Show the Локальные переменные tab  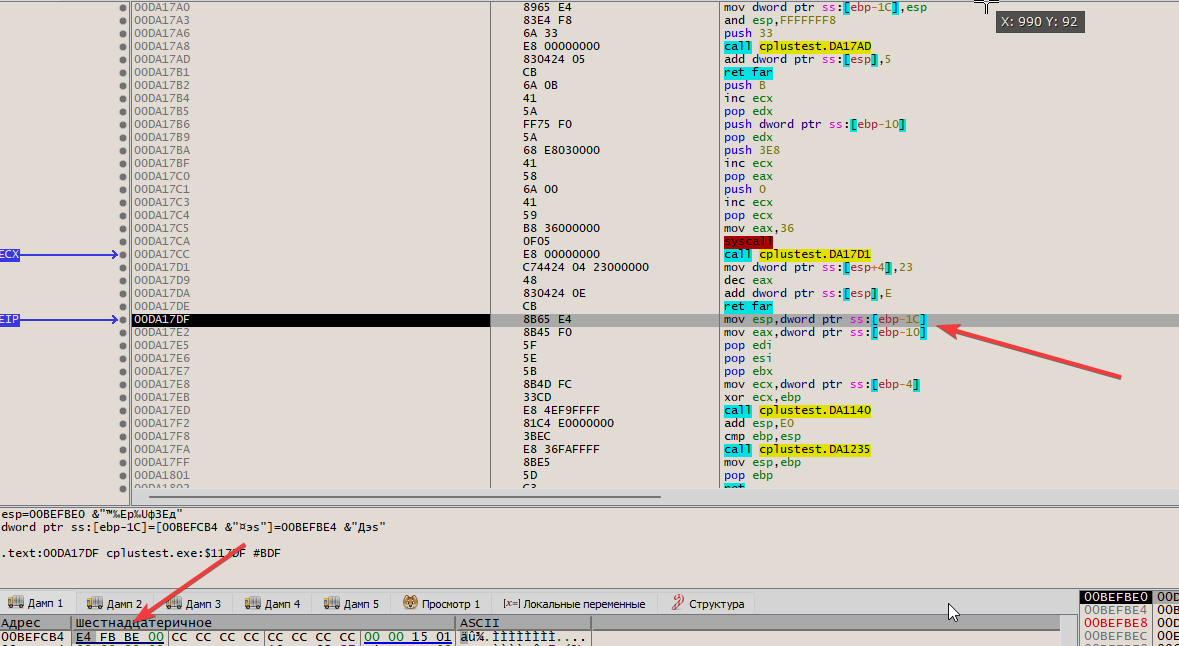click(574, 604)
